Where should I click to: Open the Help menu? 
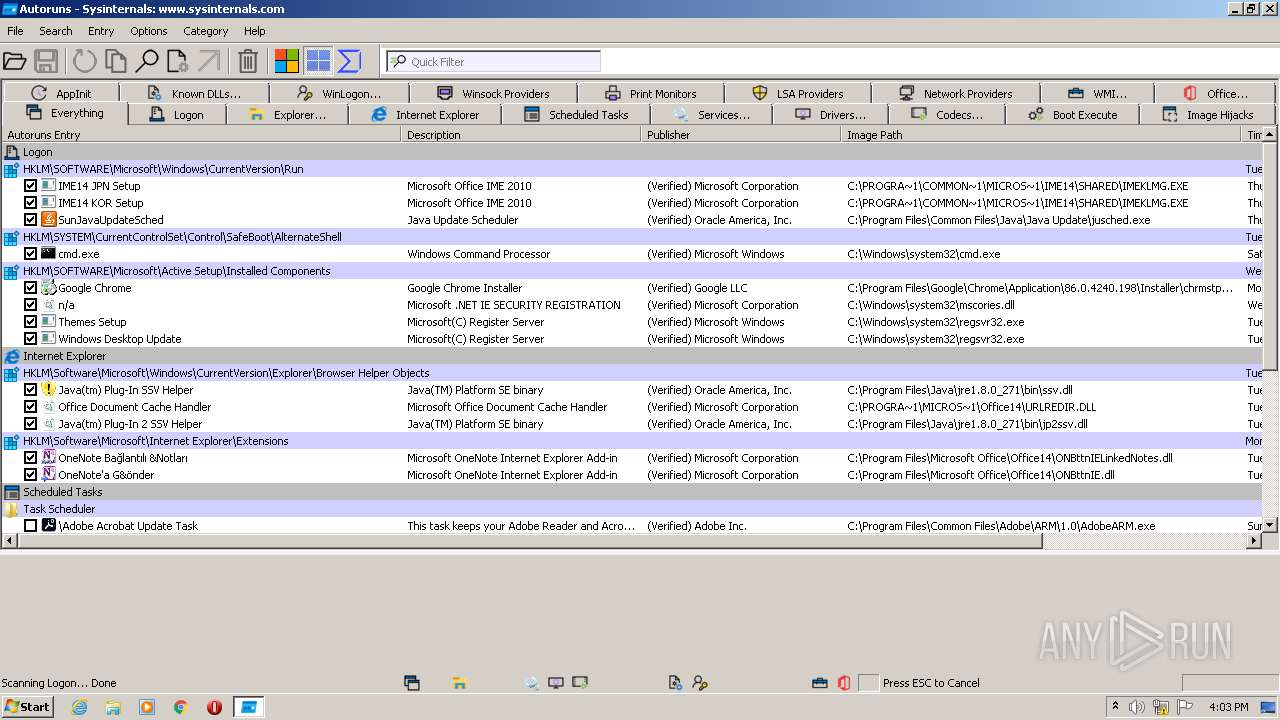point(255,31)
